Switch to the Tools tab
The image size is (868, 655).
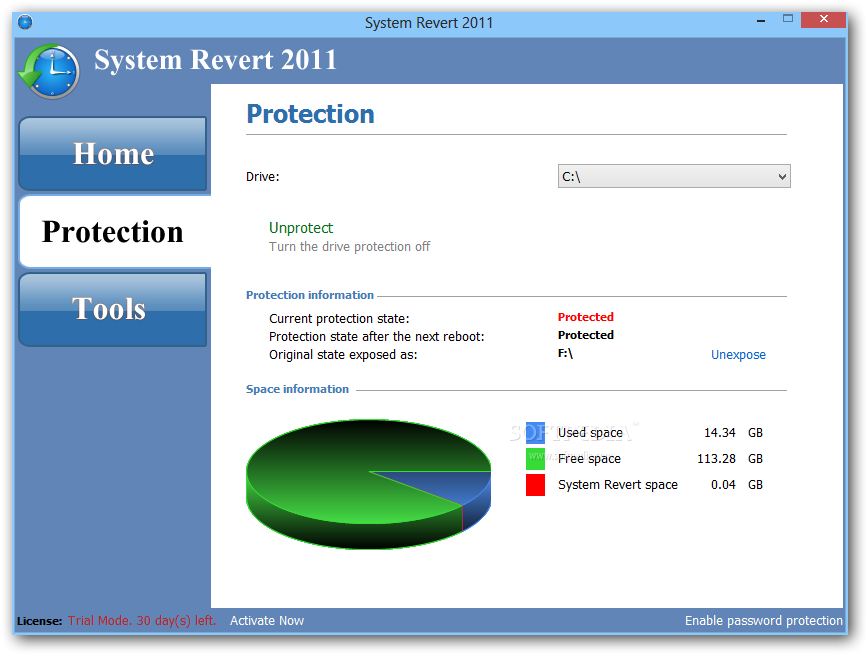click(113, 309)
